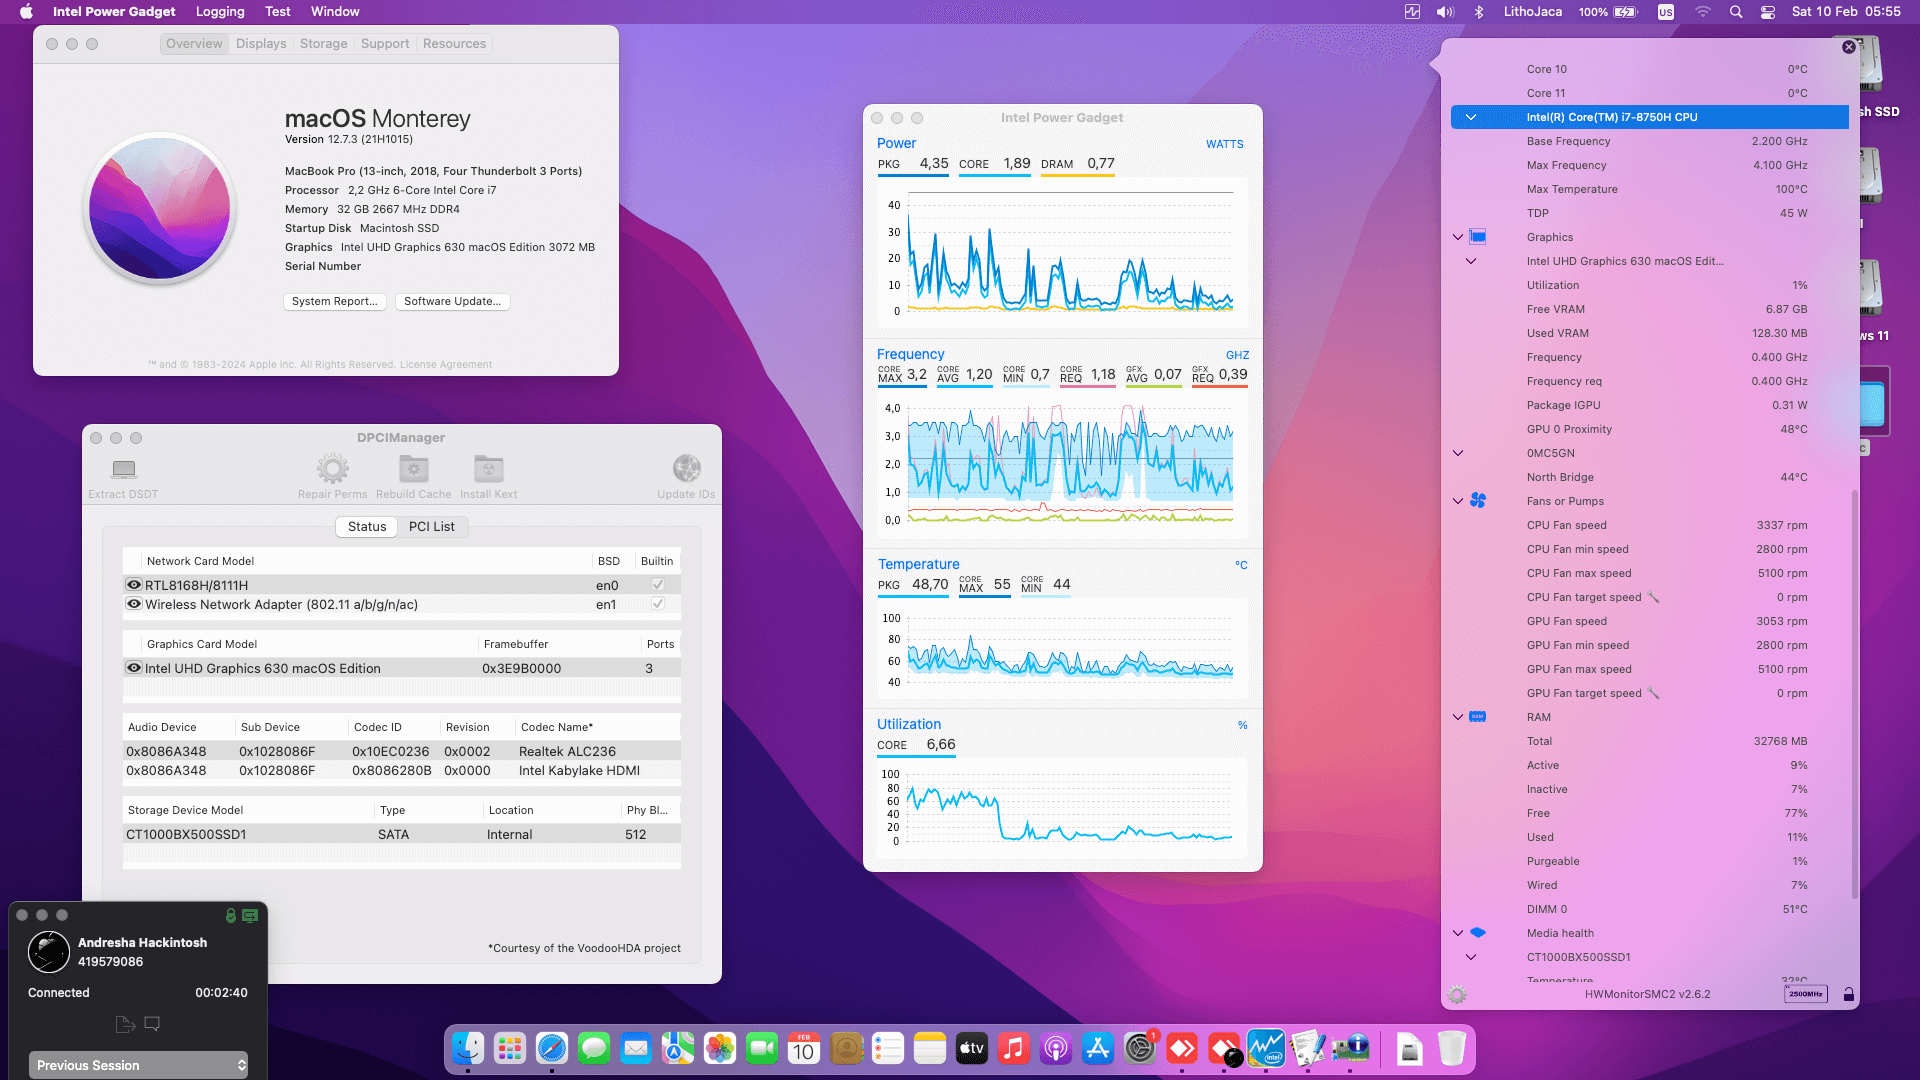
Task: Click the RAM module icon in HWMonitorSMC2
Action: pyautogui.click(x=1478, y=717)
